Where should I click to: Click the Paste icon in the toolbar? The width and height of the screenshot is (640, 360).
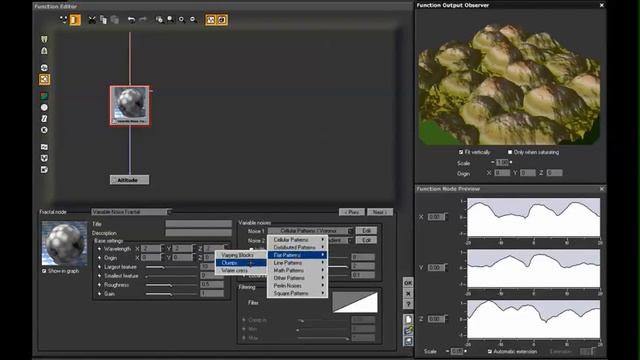click(x=115, y=20)
